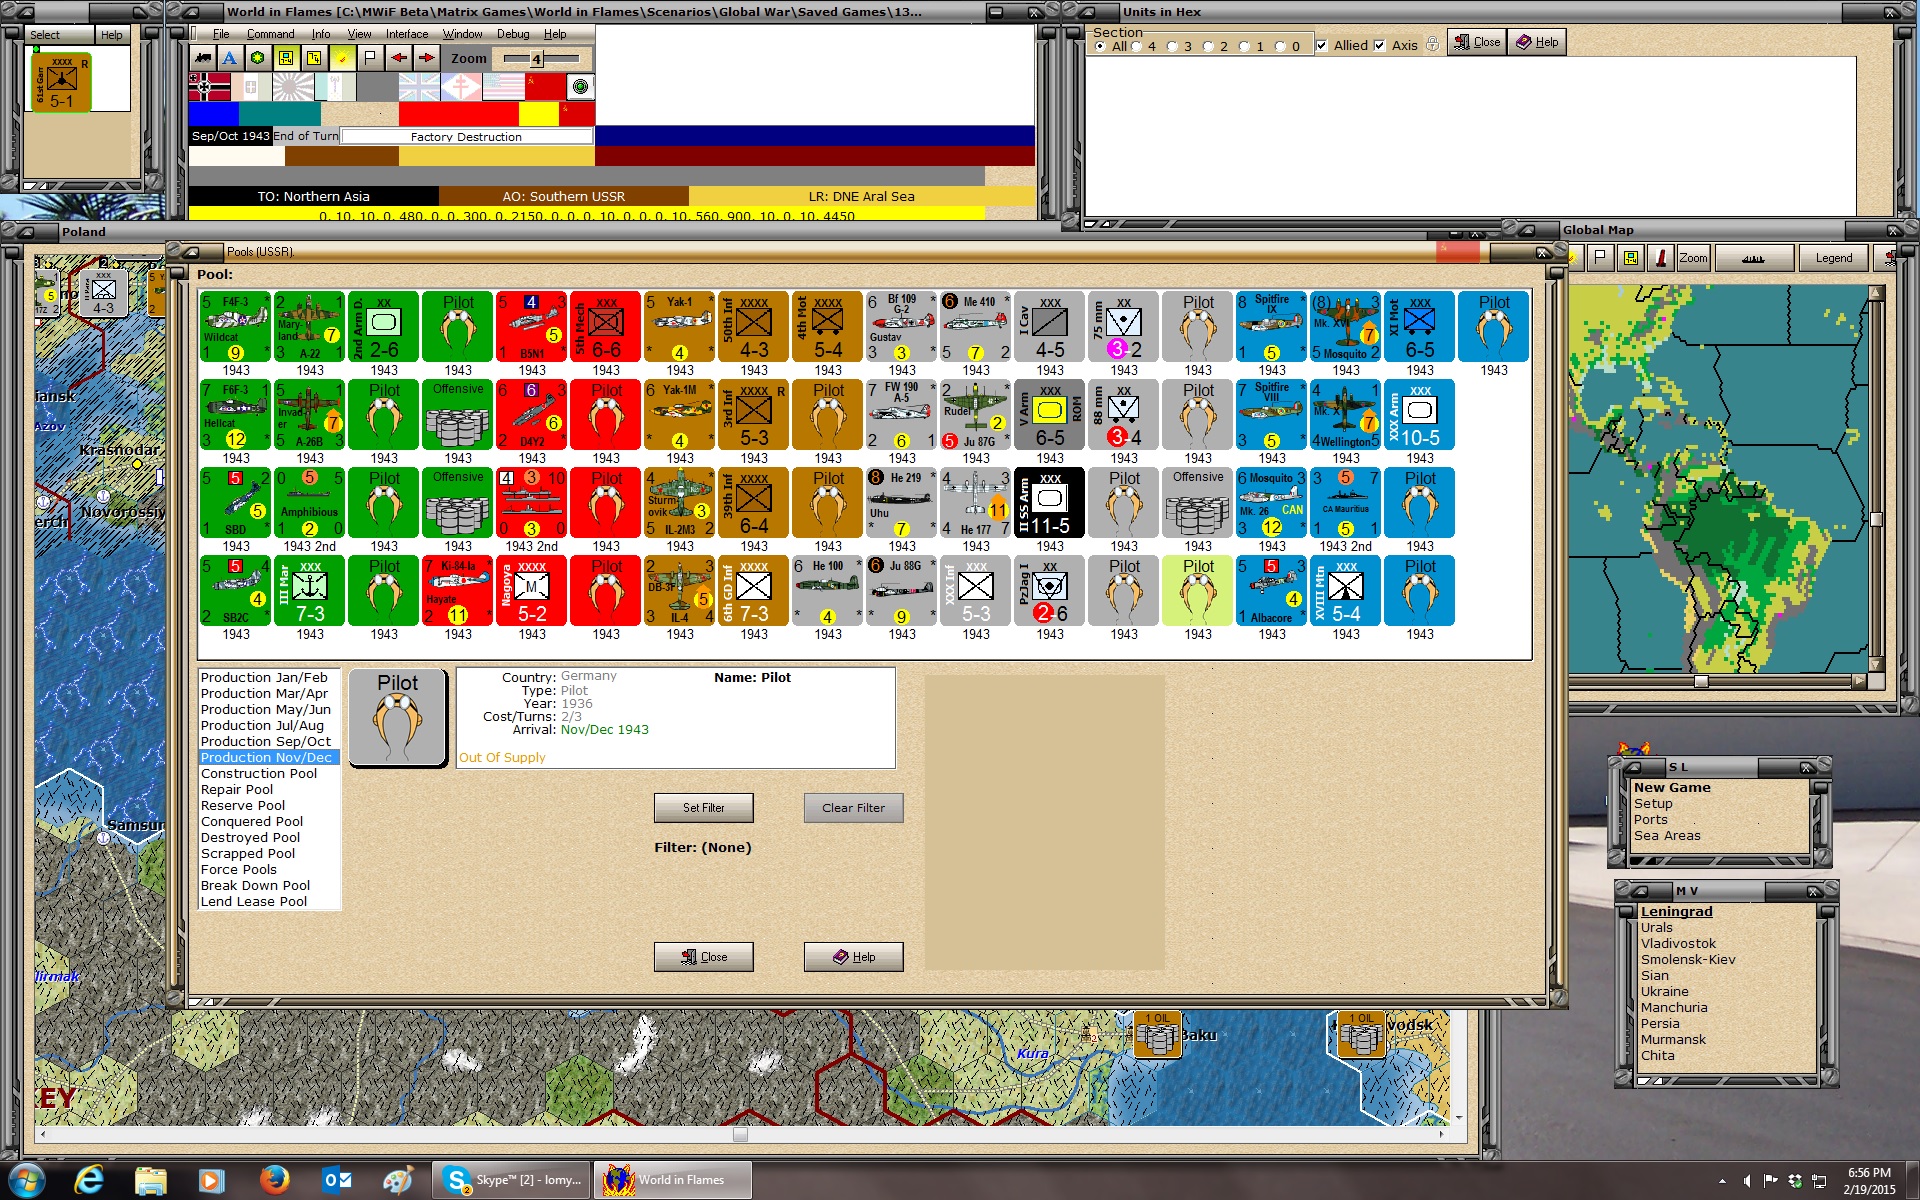Screen dimensions: 1920x1200
Task: Click the yellow unit icon in Global Map toolbar
Action: 1631,258
